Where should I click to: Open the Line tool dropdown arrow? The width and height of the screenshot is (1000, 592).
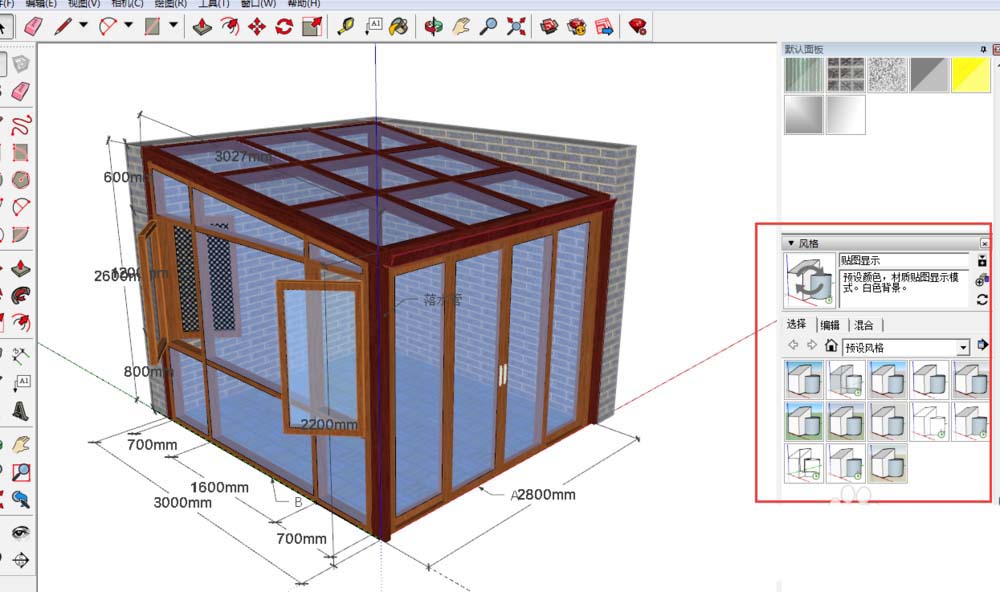click(x=83, y=26)
